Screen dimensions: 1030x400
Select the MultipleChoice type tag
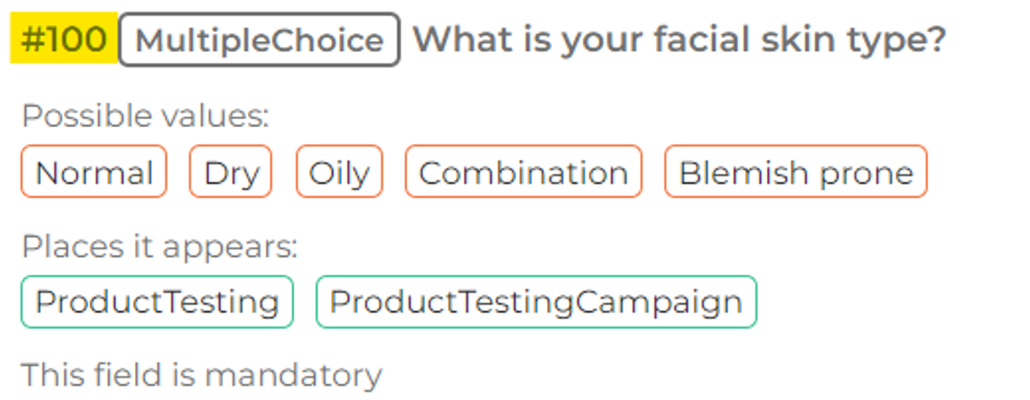[259, 40]
